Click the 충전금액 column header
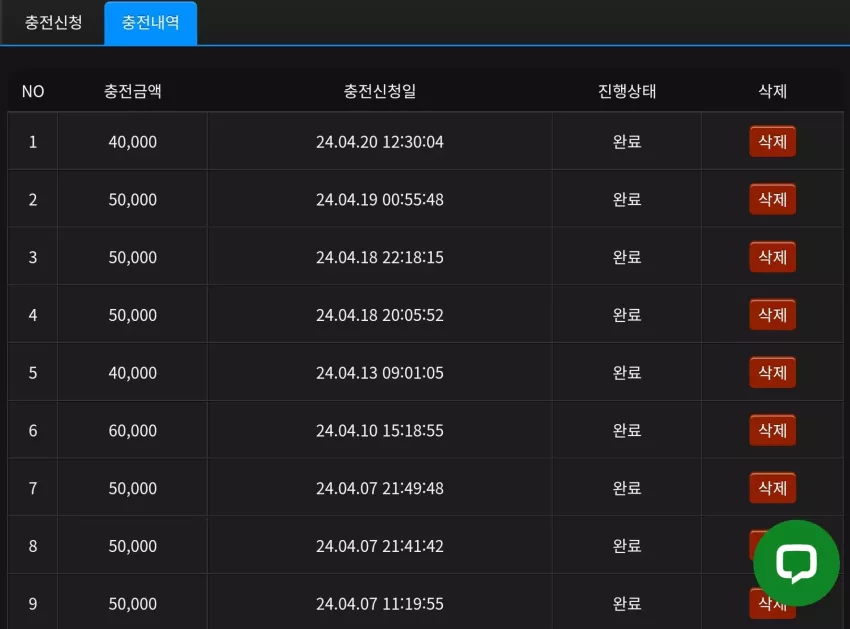The image size is (850, 629). [x=133, y=91]
